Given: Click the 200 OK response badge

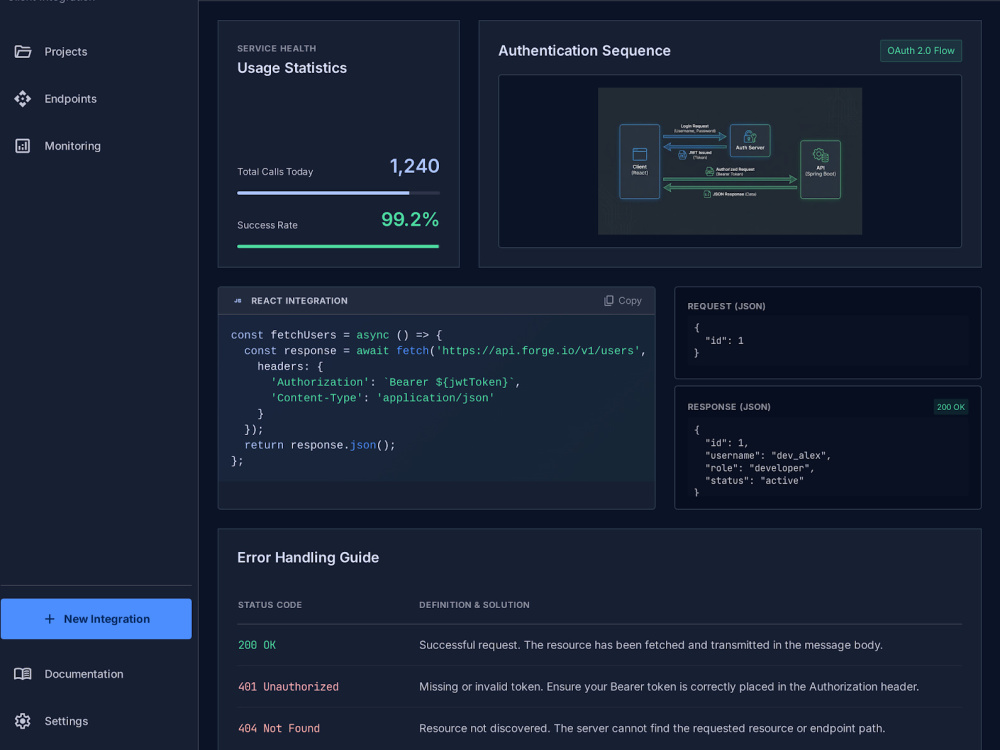Looking at the screenshot, I should (x=950, y=407).
